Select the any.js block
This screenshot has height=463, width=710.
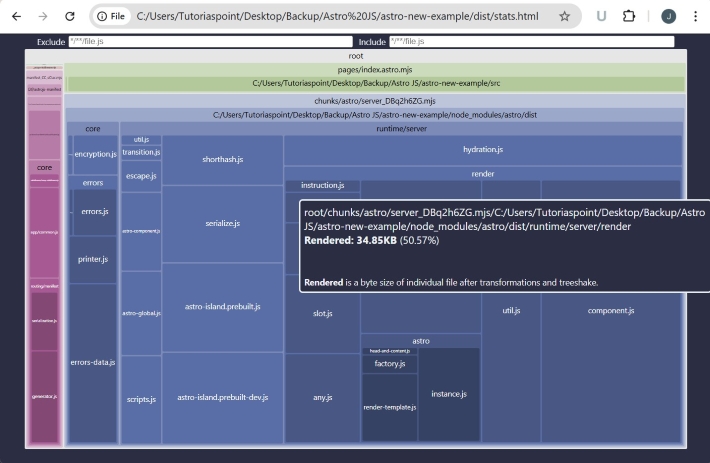pos(323,397)
